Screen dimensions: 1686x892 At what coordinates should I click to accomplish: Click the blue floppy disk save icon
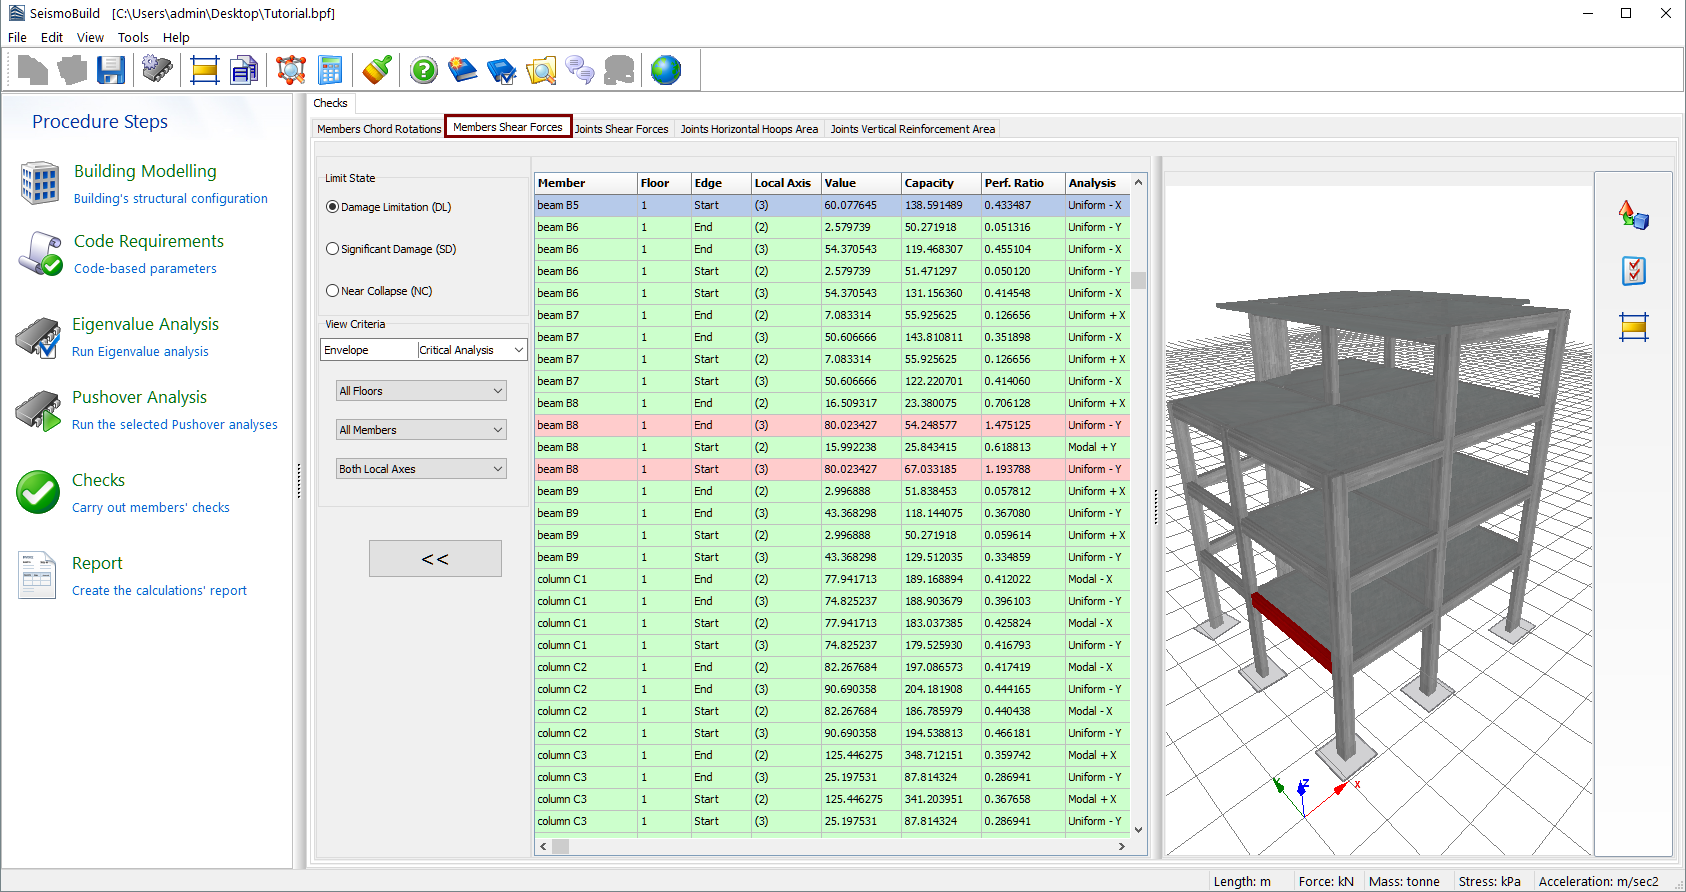[x=111, y=70]
